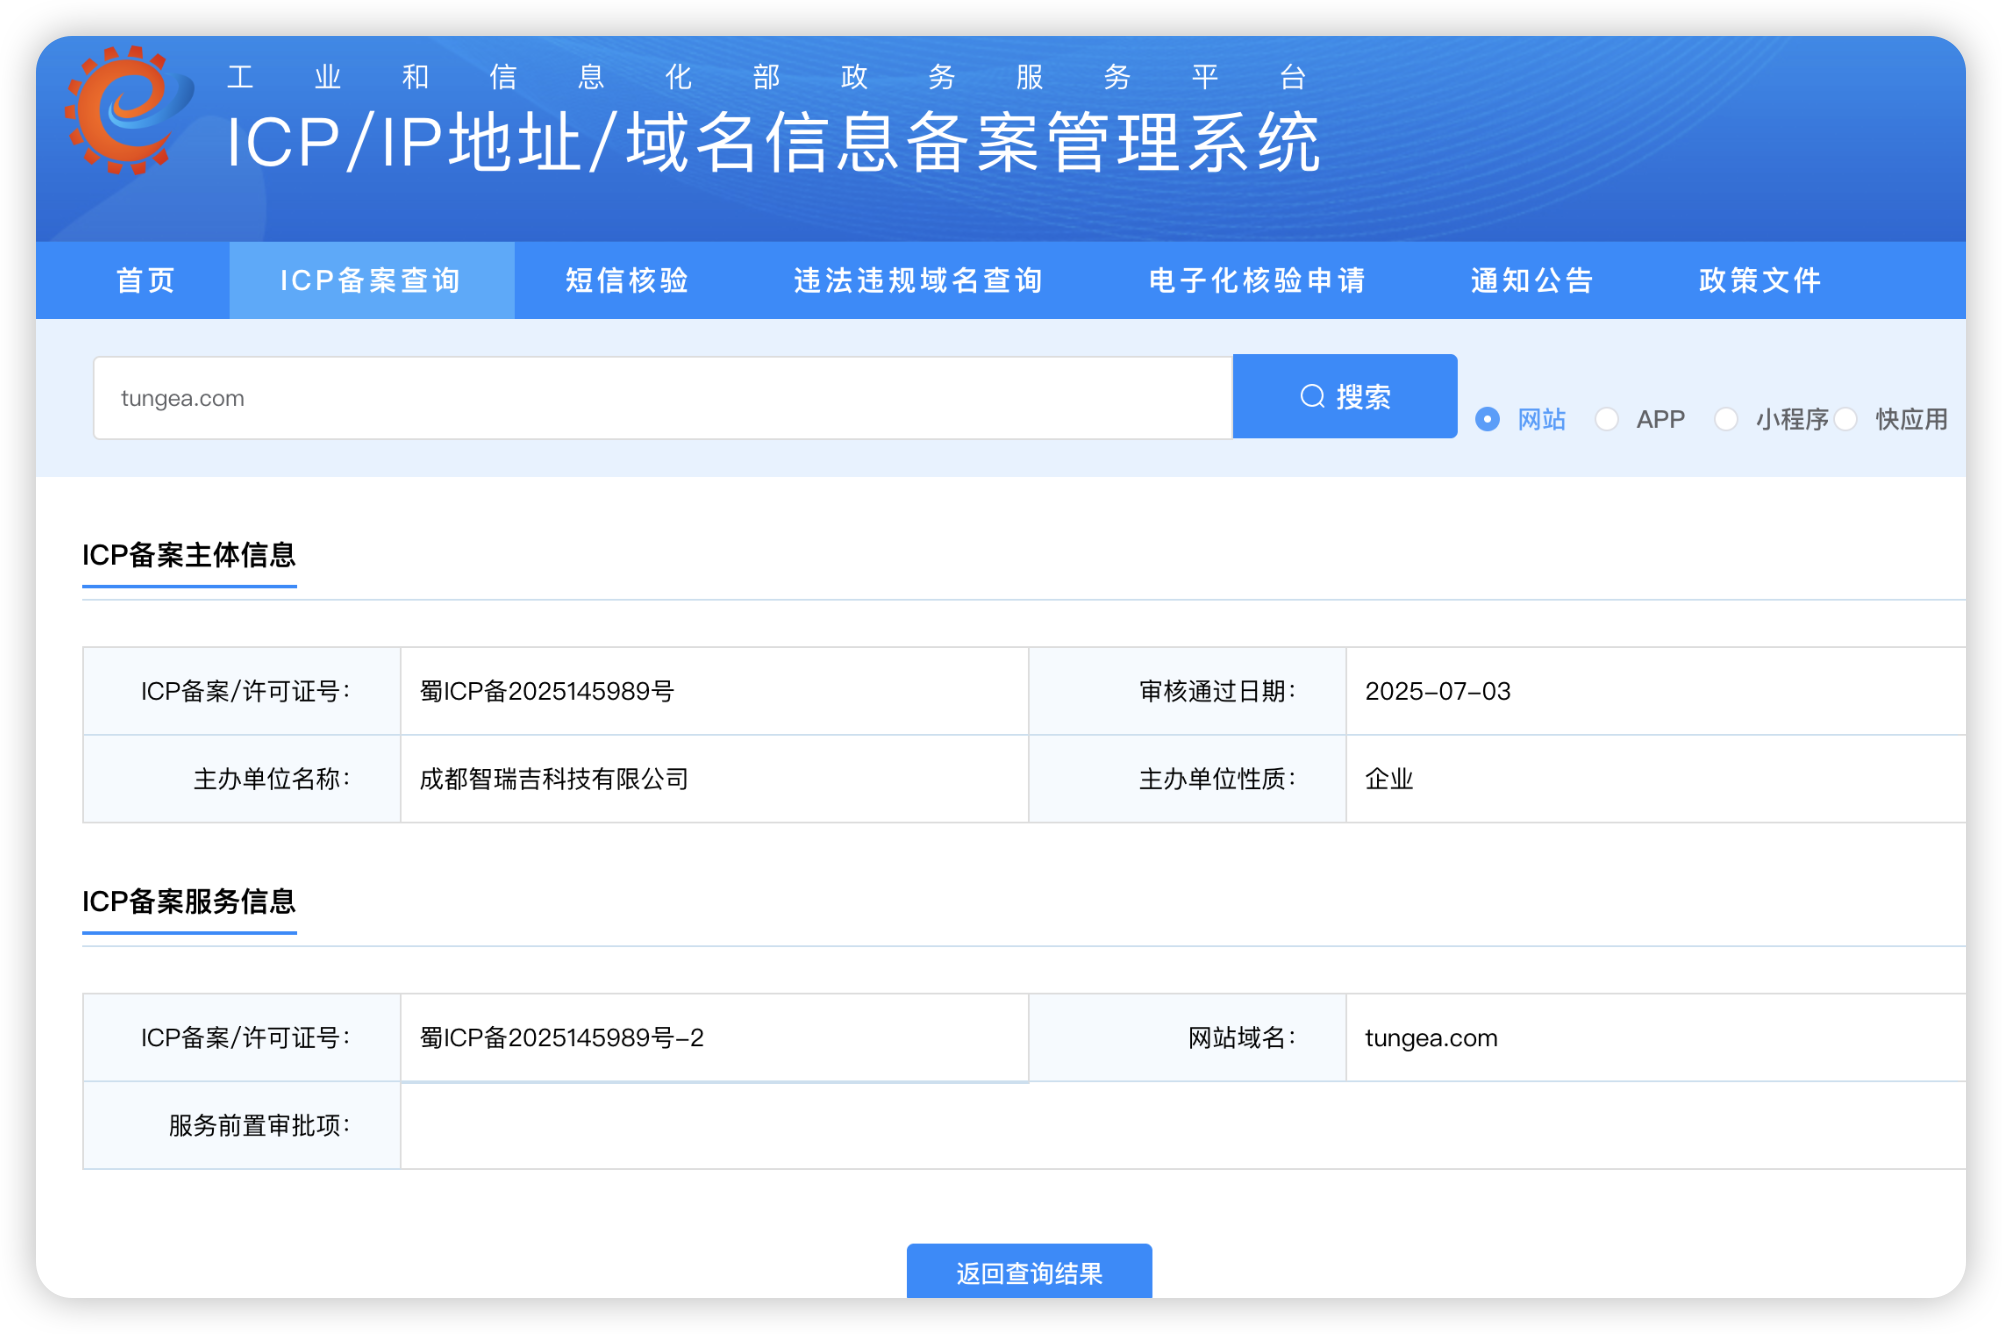The image size is (2002, 1334).
Task: Select the 快应用 radio option
Action: (1846, 419)
